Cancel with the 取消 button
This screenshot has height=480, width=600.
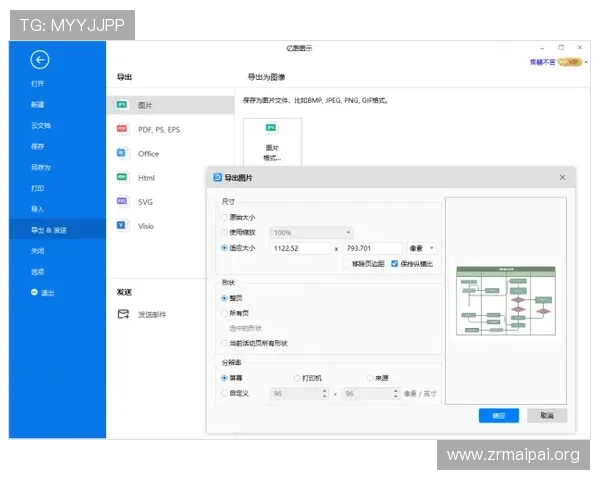(x=547, y=415)
